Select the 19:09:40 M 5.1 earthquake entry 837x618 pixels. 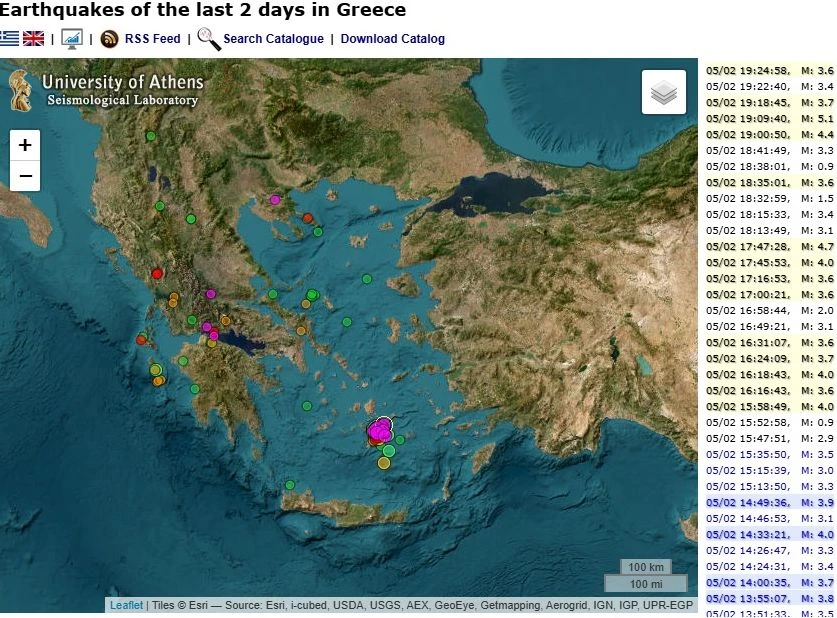[769, 118]
